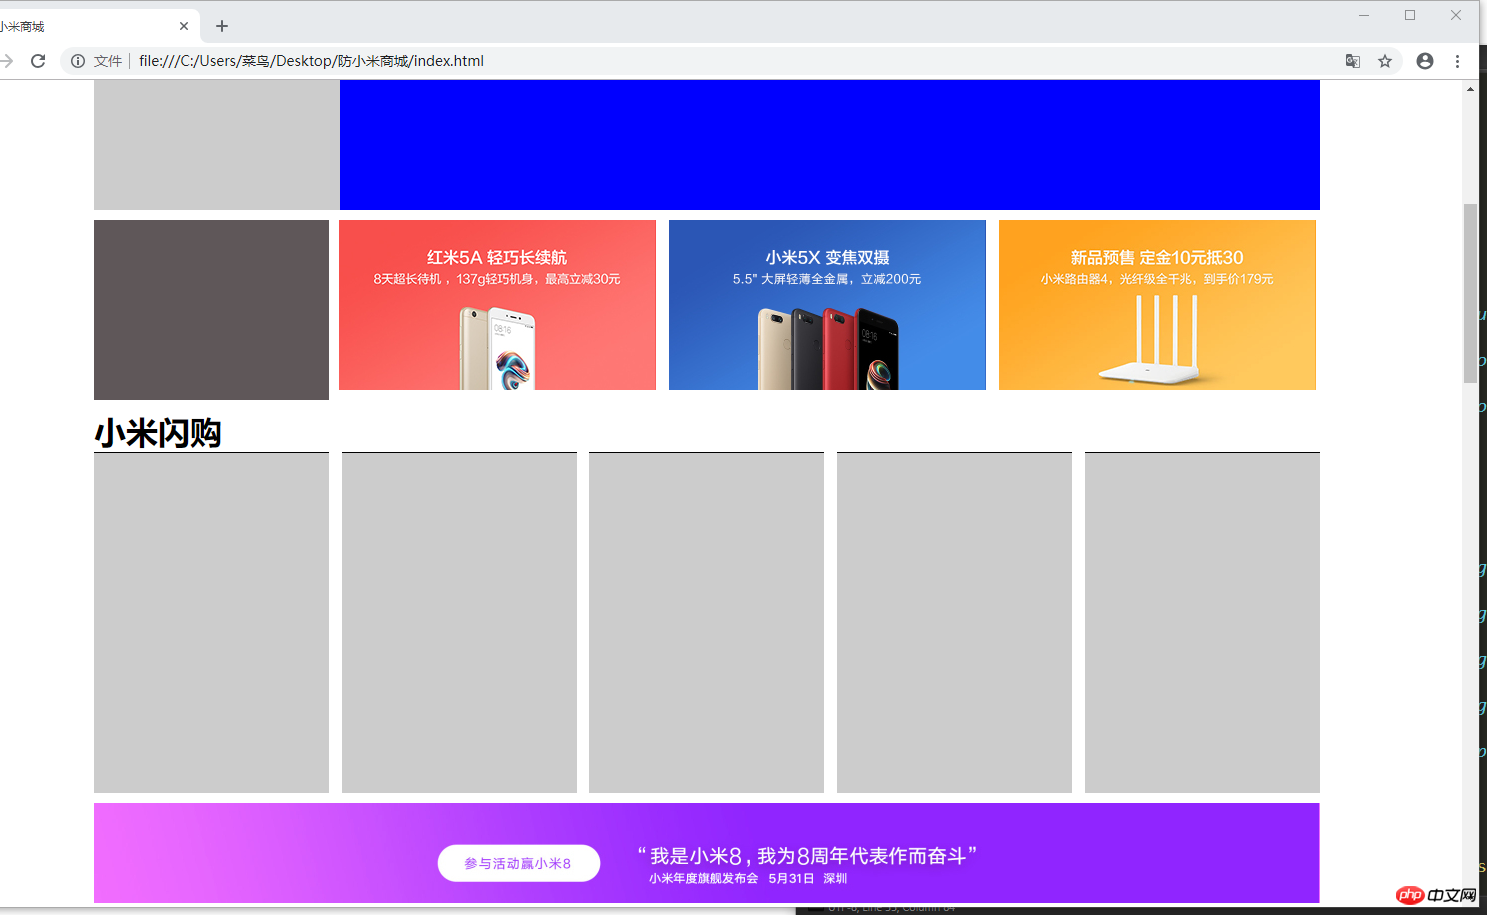Close the 小米商城 tab

coord(184,26)
